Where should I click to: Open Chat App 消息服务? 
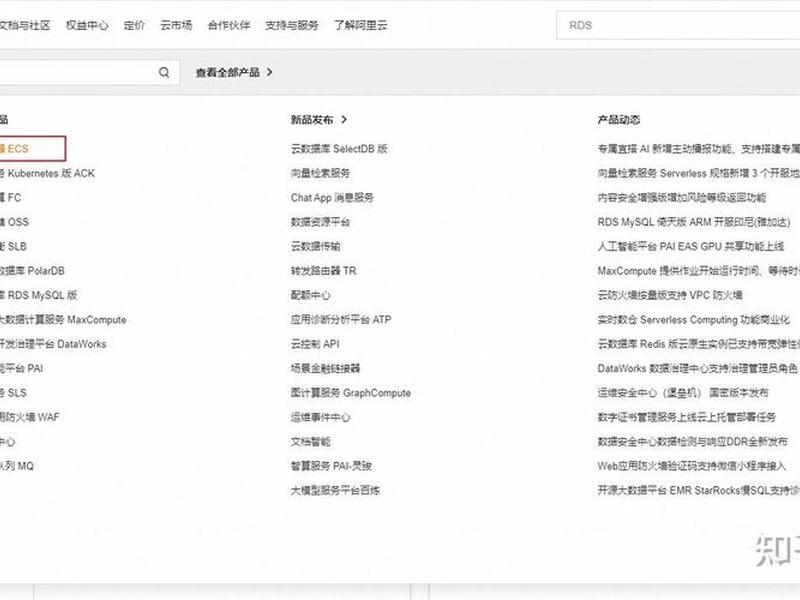pyautogui.click(x=332, y=197)
